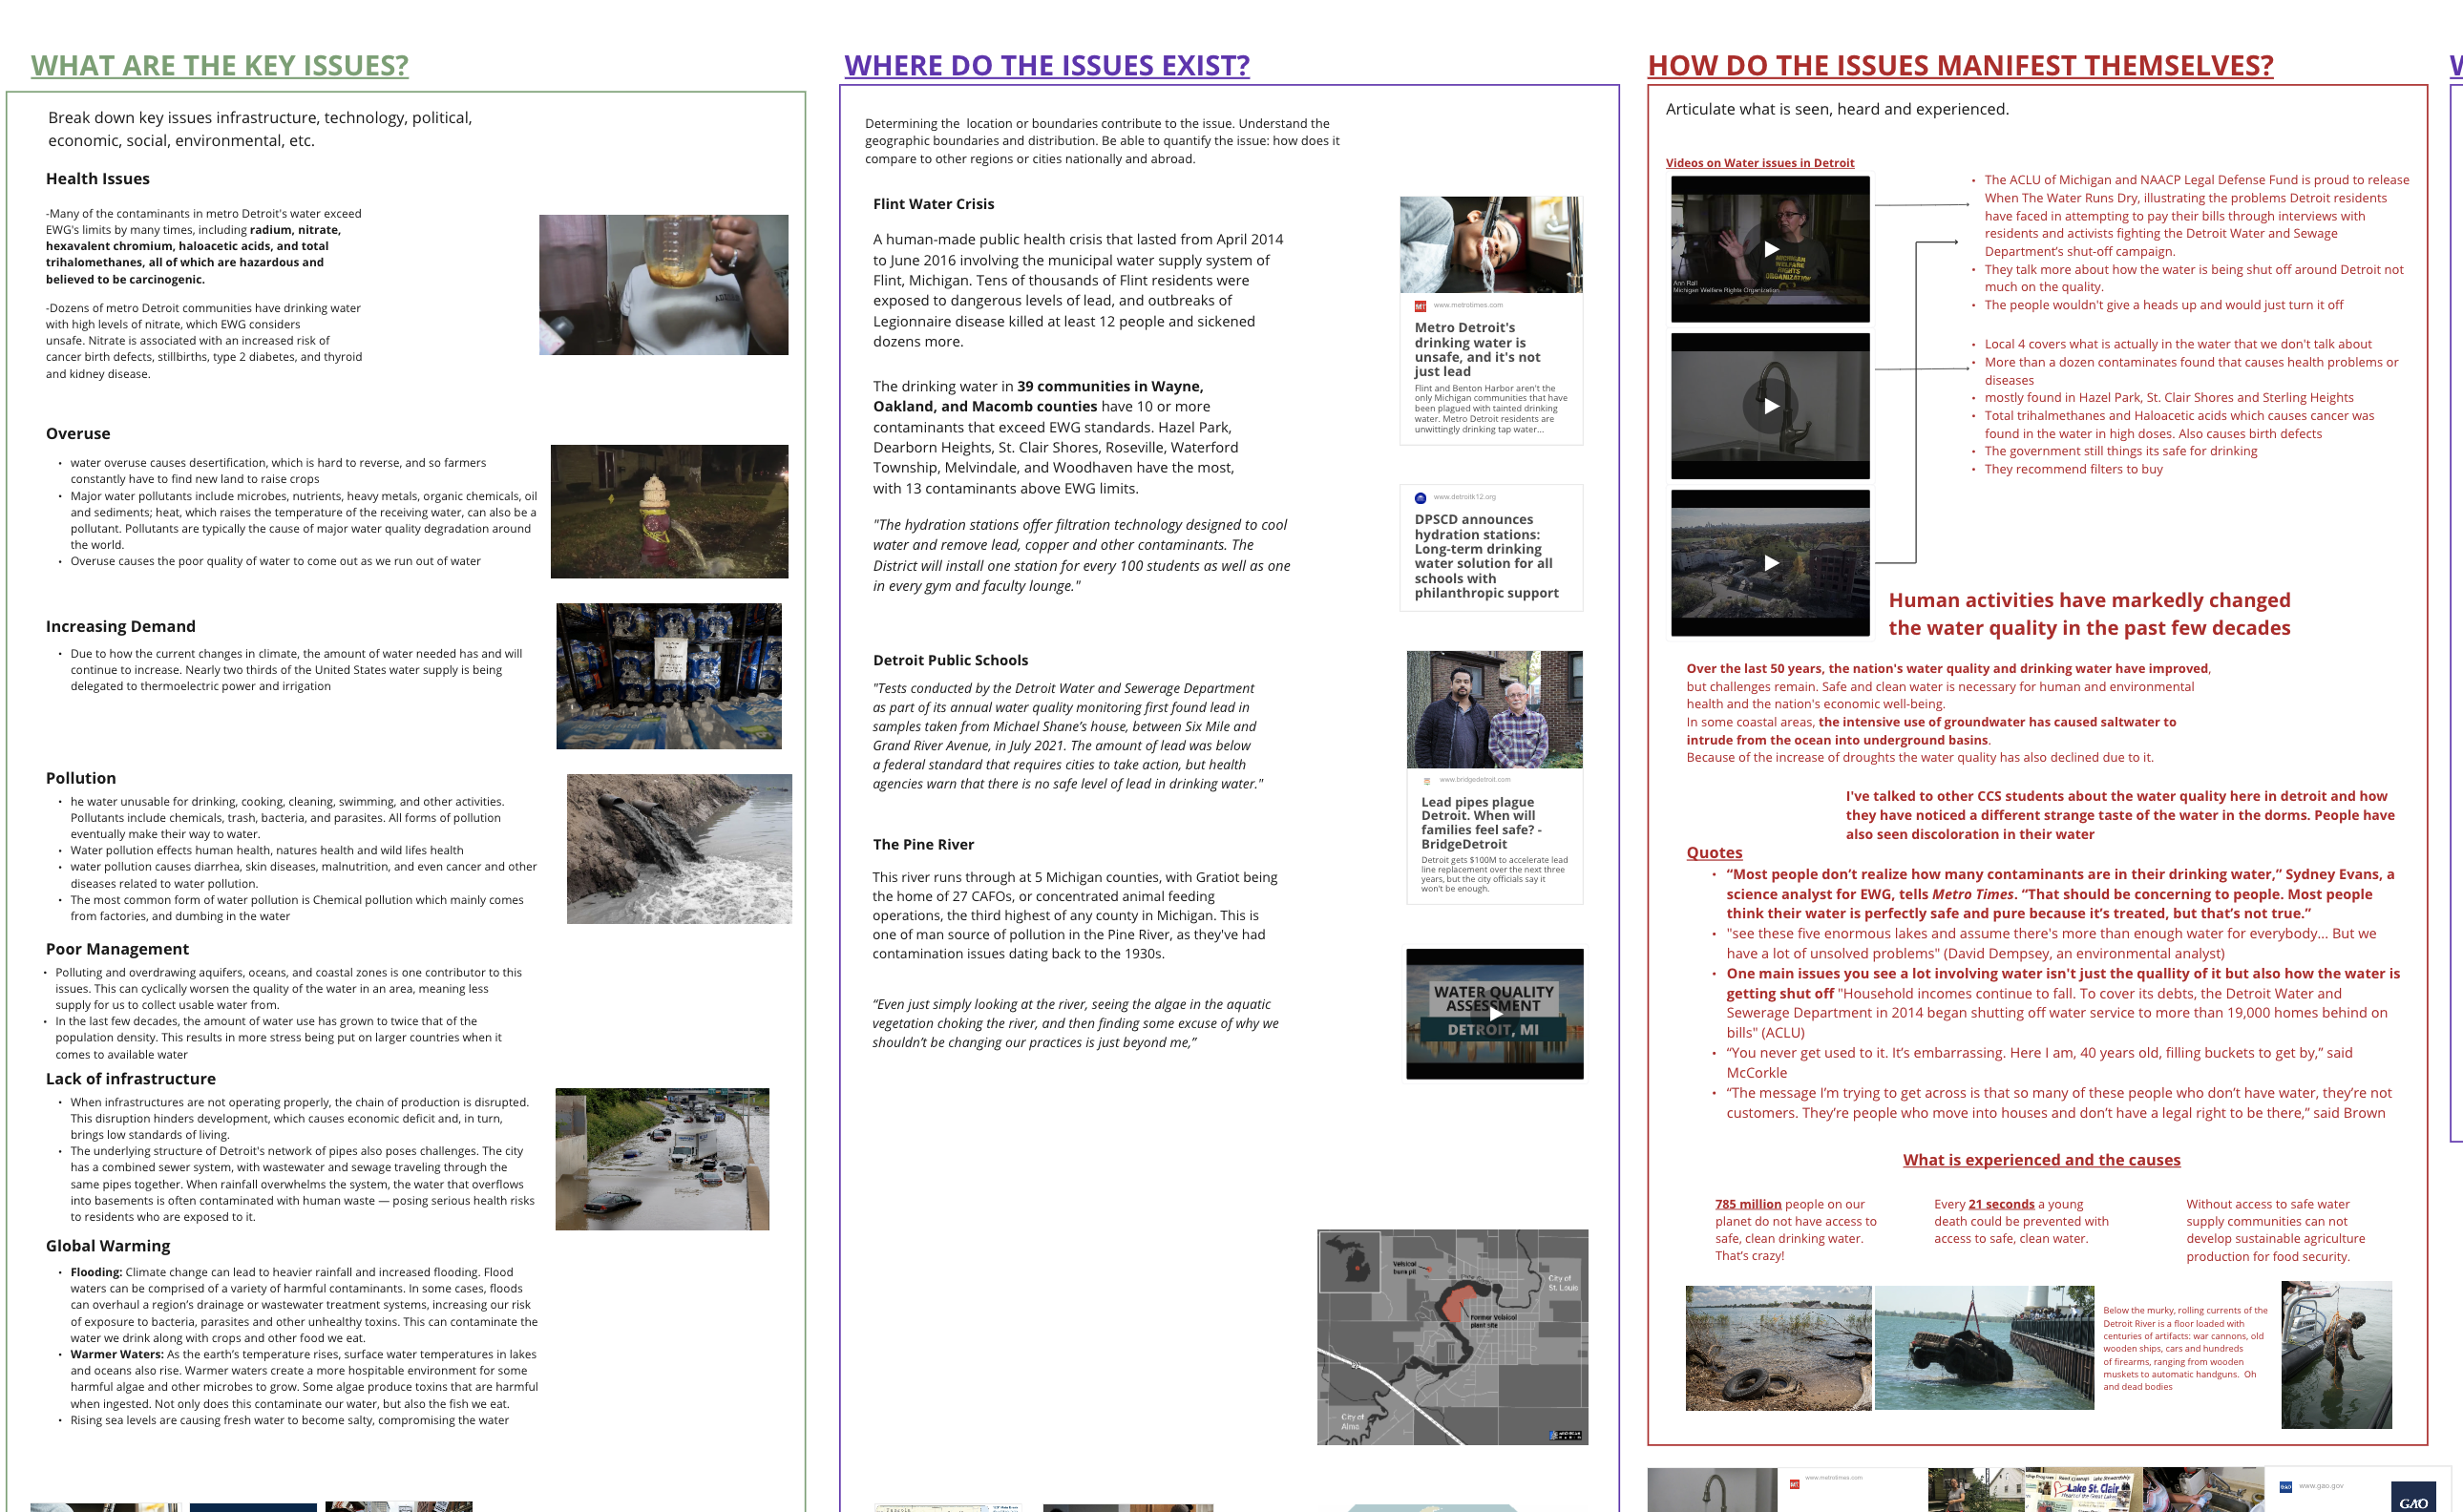
Task: Click the detroitk12.org favicon on DPSCD card
Action: [1420, 497]
